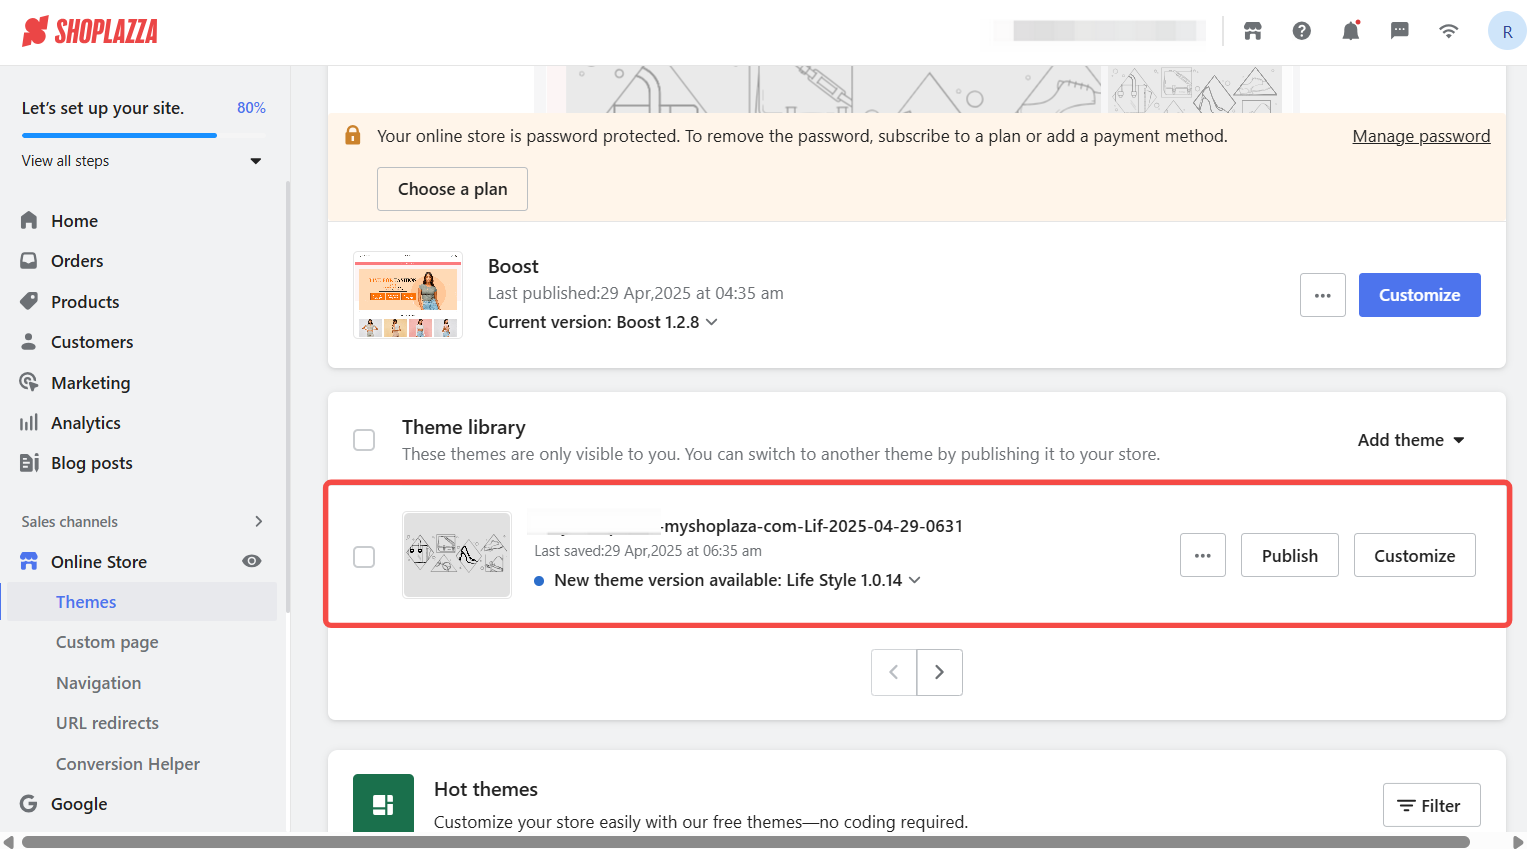
Task: Click the Google G icon
Action: point(29,803)
